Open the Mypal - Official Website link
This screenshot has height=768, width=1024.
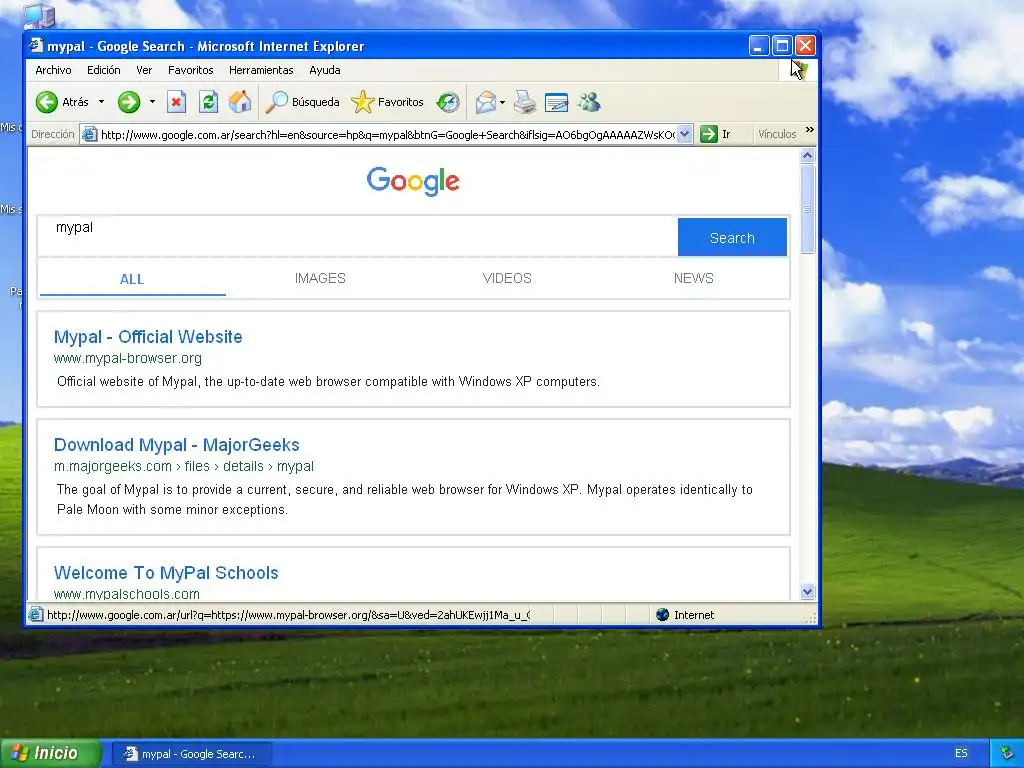148,337
